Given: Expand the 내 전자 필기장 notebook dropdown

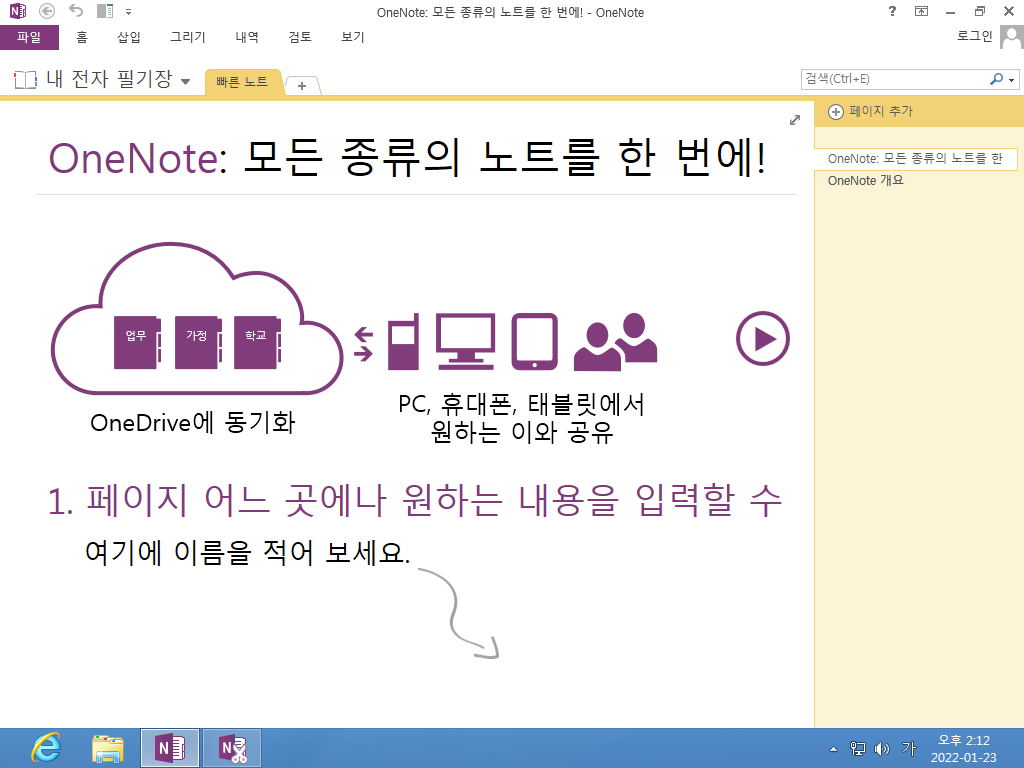Looking at the screenshot, I should (185, 82).
